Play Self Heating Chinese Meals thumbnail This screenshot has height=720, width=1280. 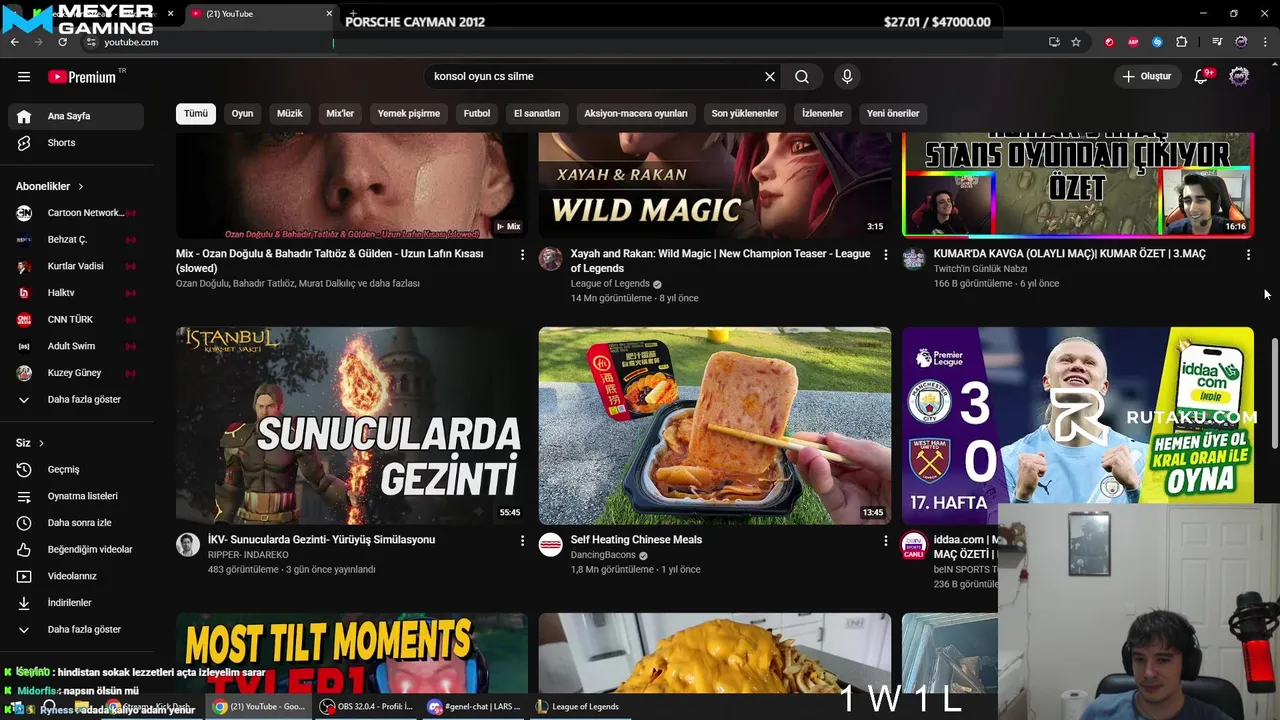[715, 426]
